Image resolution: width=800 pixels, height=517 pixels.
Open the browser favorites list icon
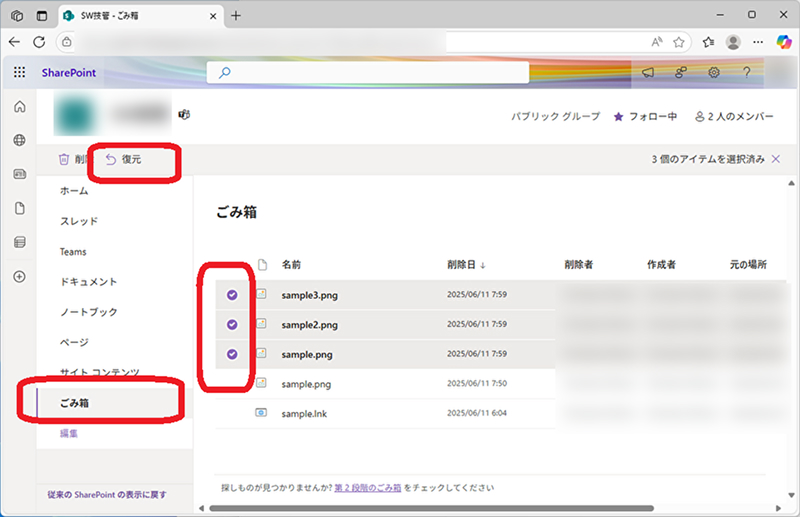tap(708, 42)
